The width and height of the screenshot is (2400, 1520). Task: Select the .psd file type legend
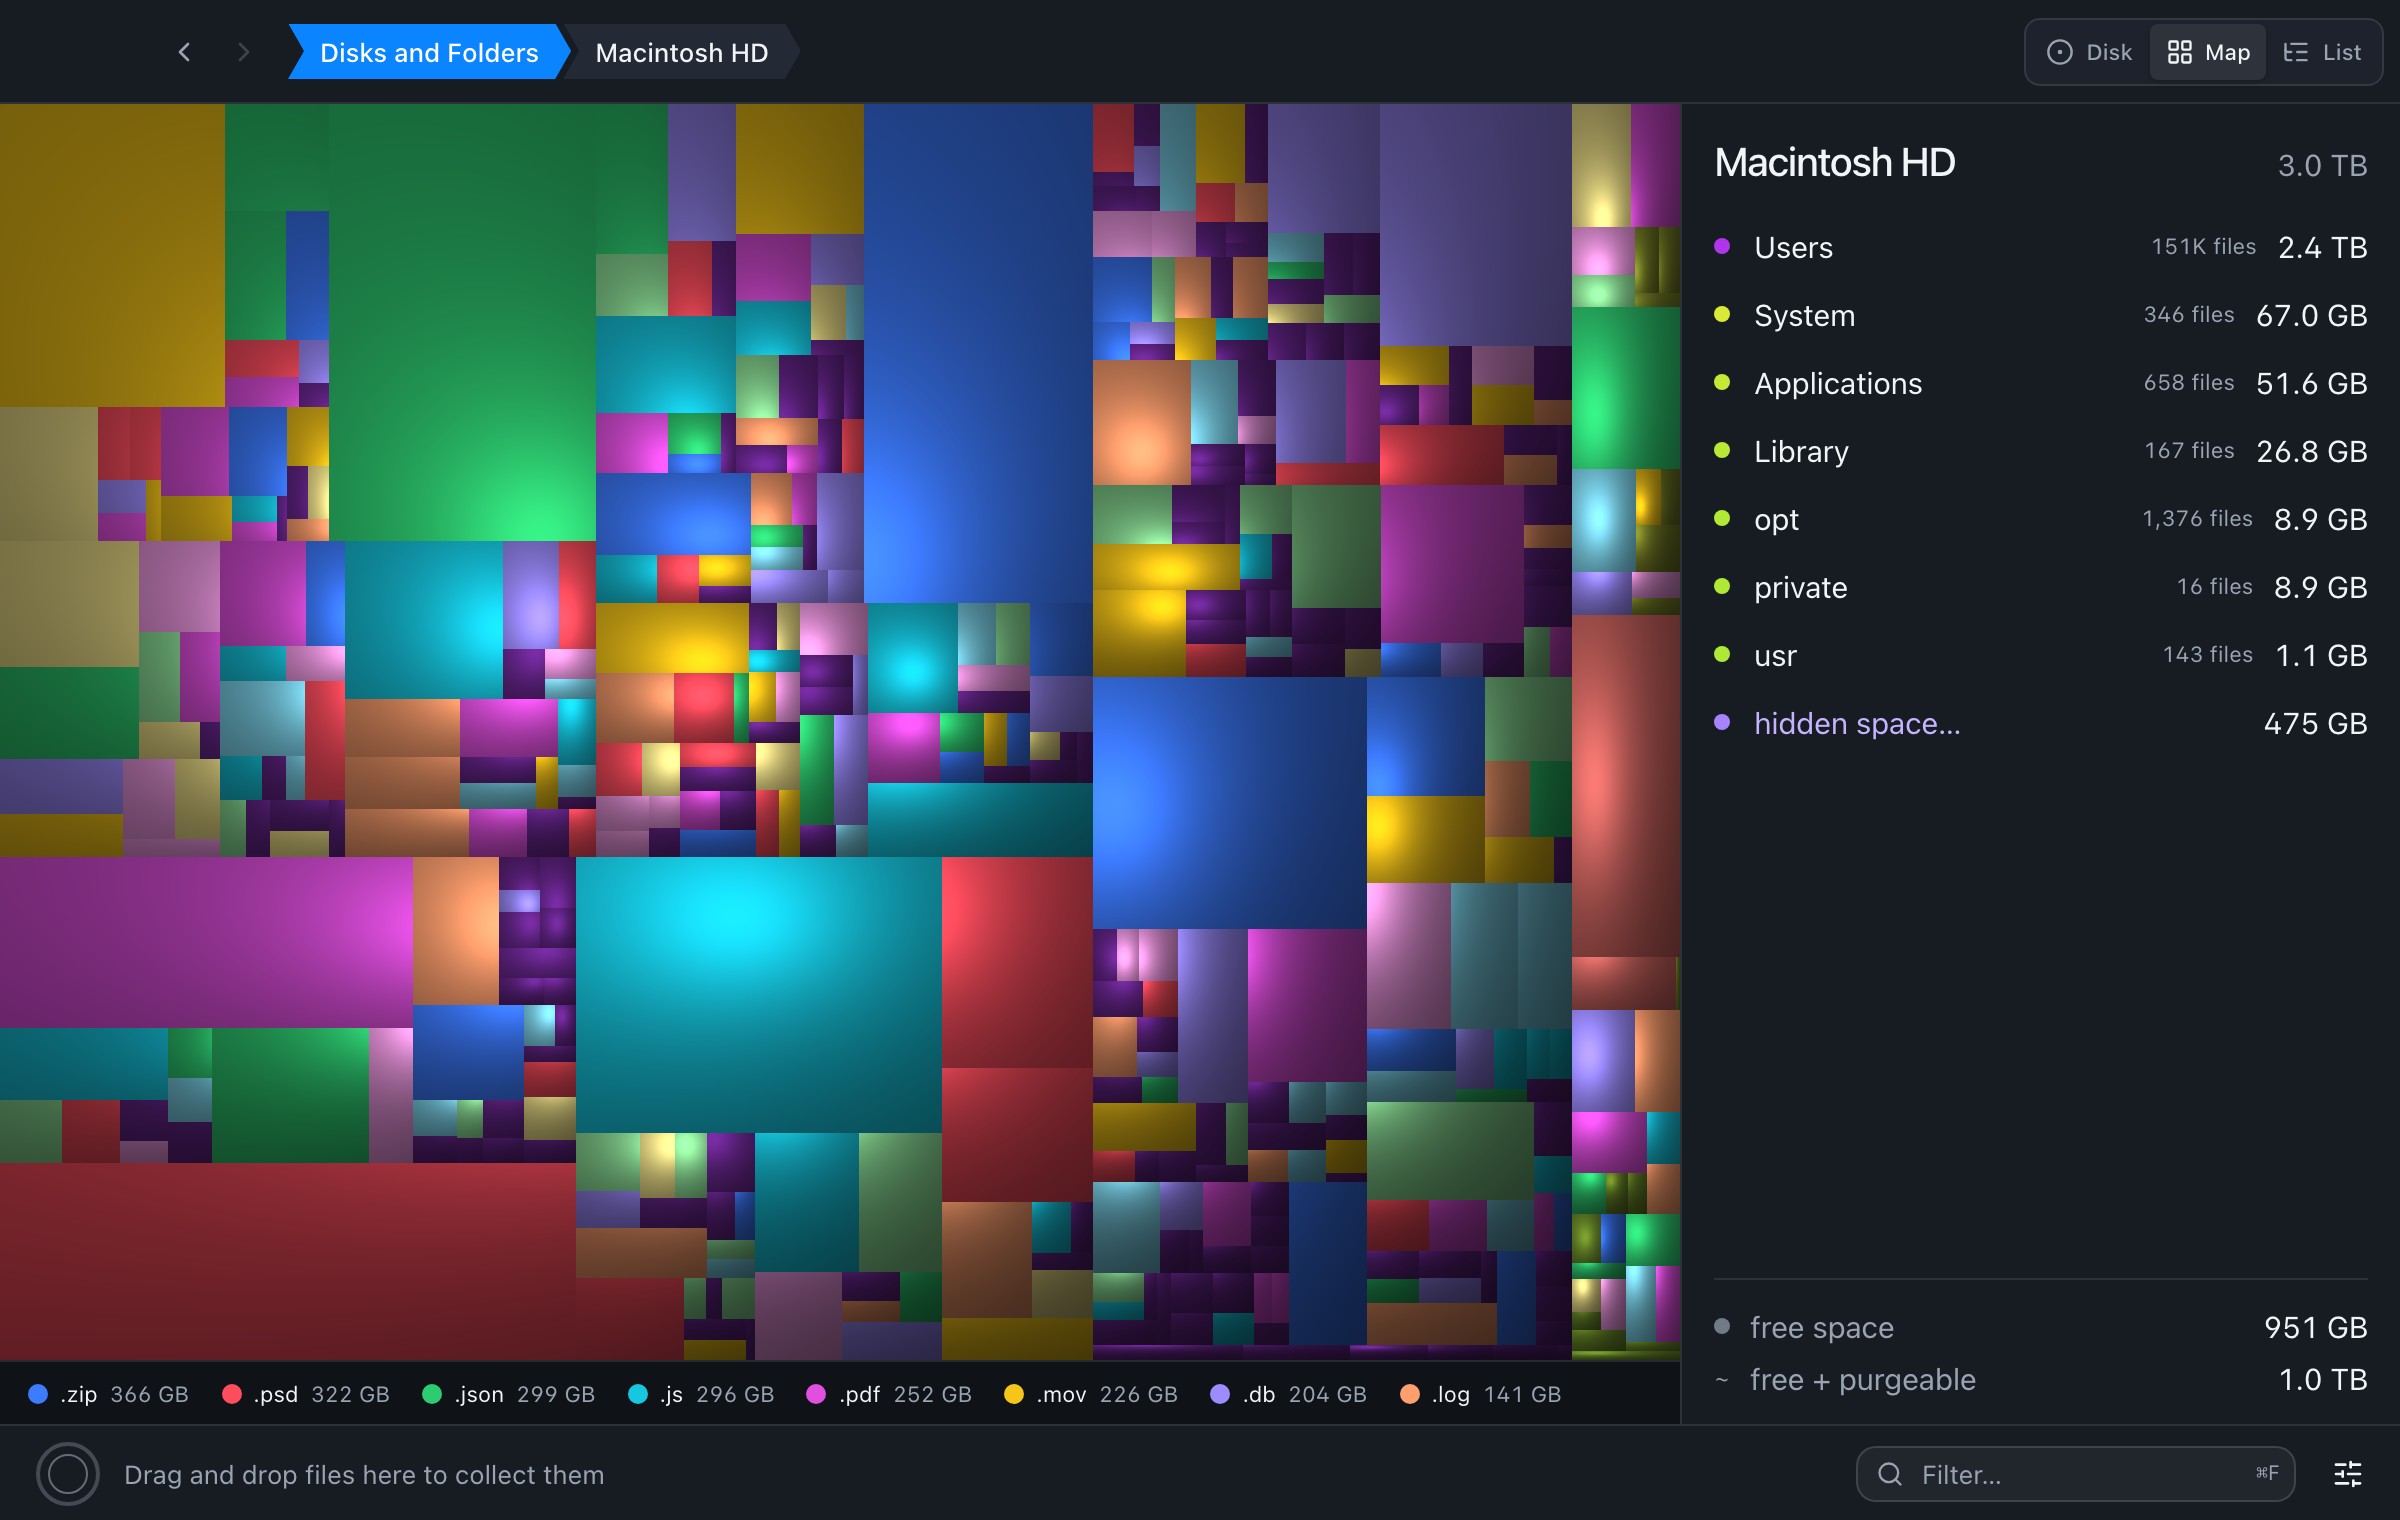click(x=305, y=1394)
